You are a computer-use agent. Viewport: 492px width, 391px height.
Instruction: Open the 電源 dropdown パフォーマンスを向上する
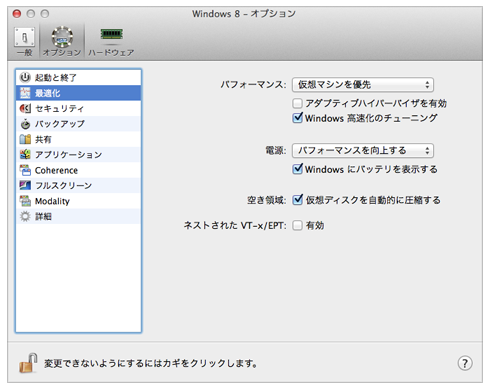click(x=363, y=151)
